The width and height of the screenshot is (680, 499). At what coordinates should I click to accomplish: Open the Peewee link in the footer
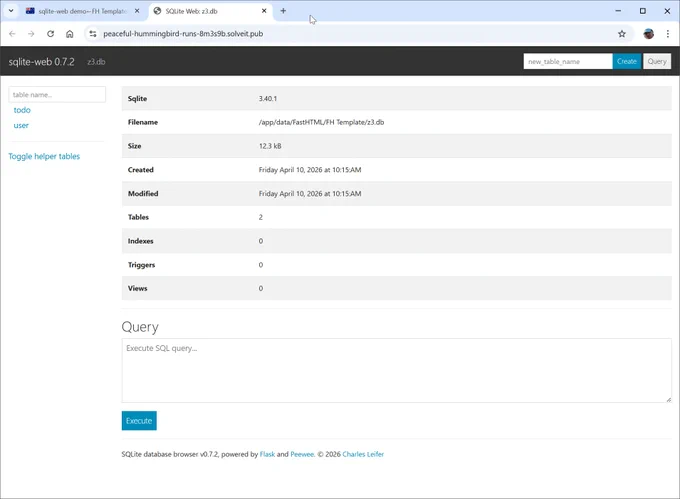click(x=302, y=454)
